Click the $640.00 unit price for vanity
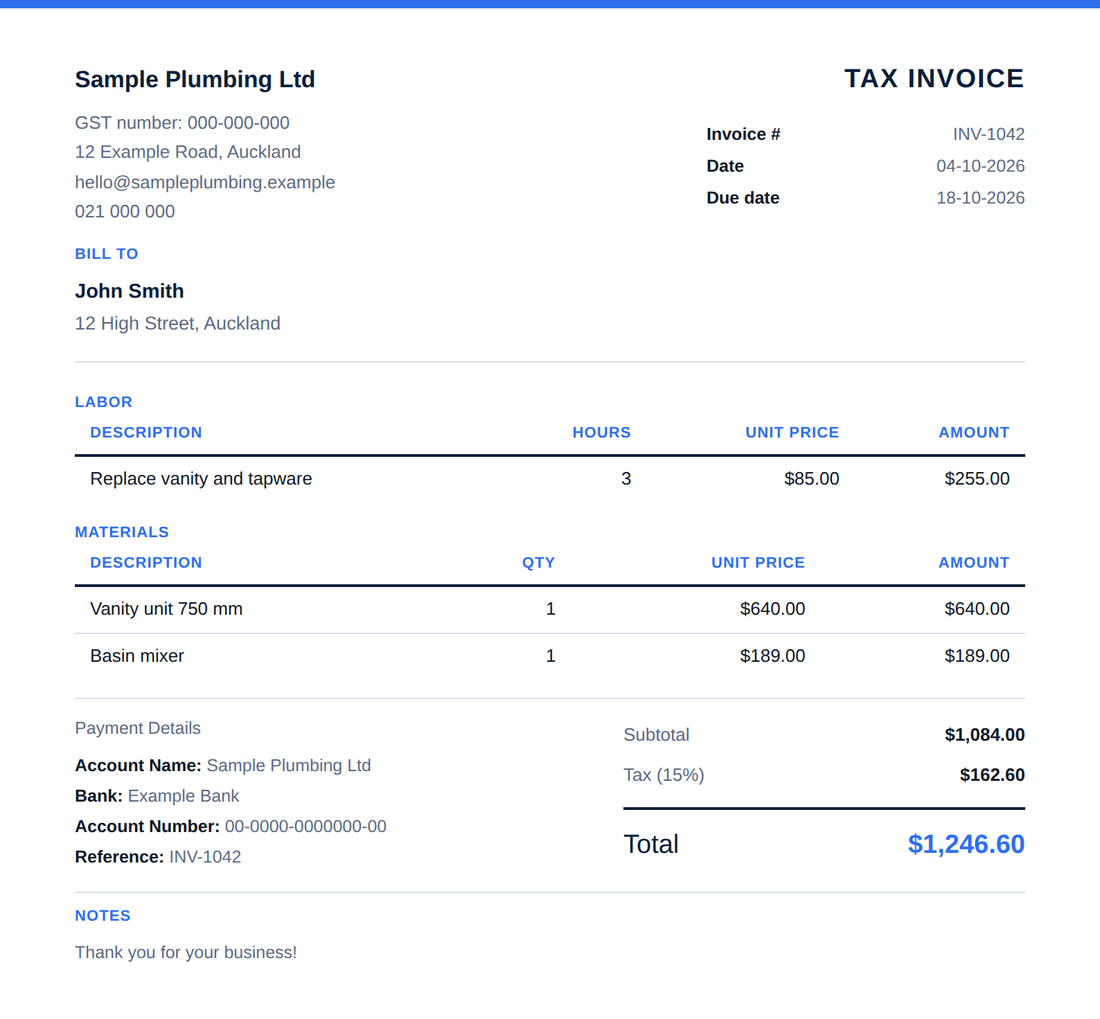The image size is (1100, 1019). point(772,609)
